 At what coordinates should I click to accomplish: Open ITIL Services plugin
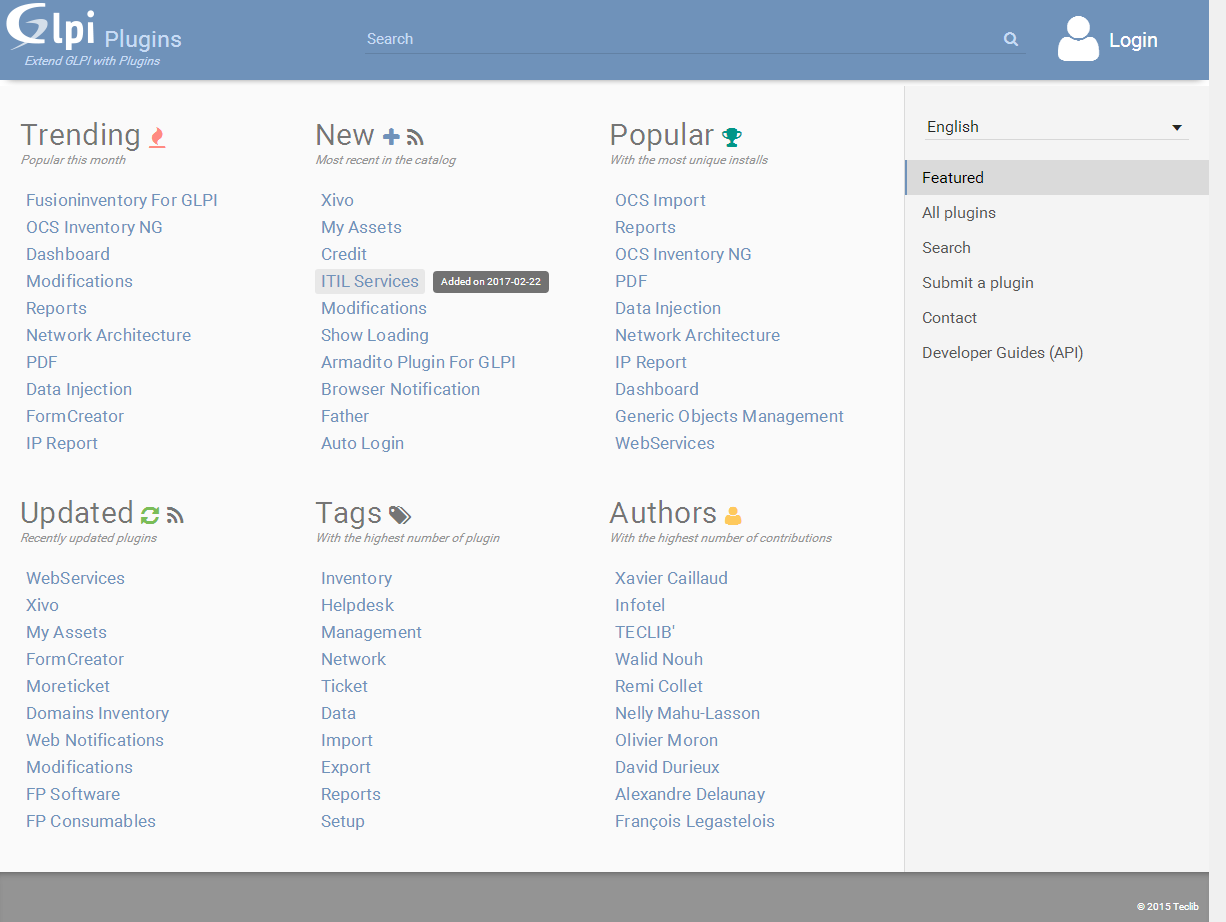[370, 281]
